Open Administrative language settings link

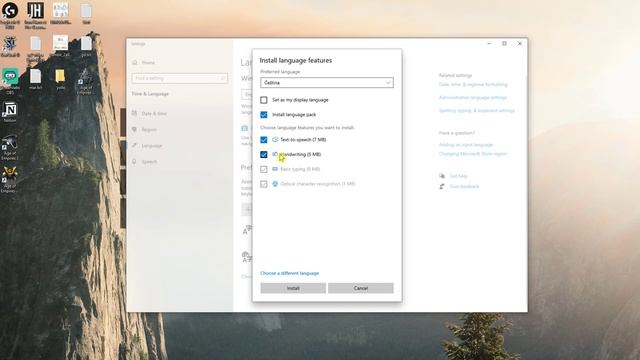click(x=473, y=98)
